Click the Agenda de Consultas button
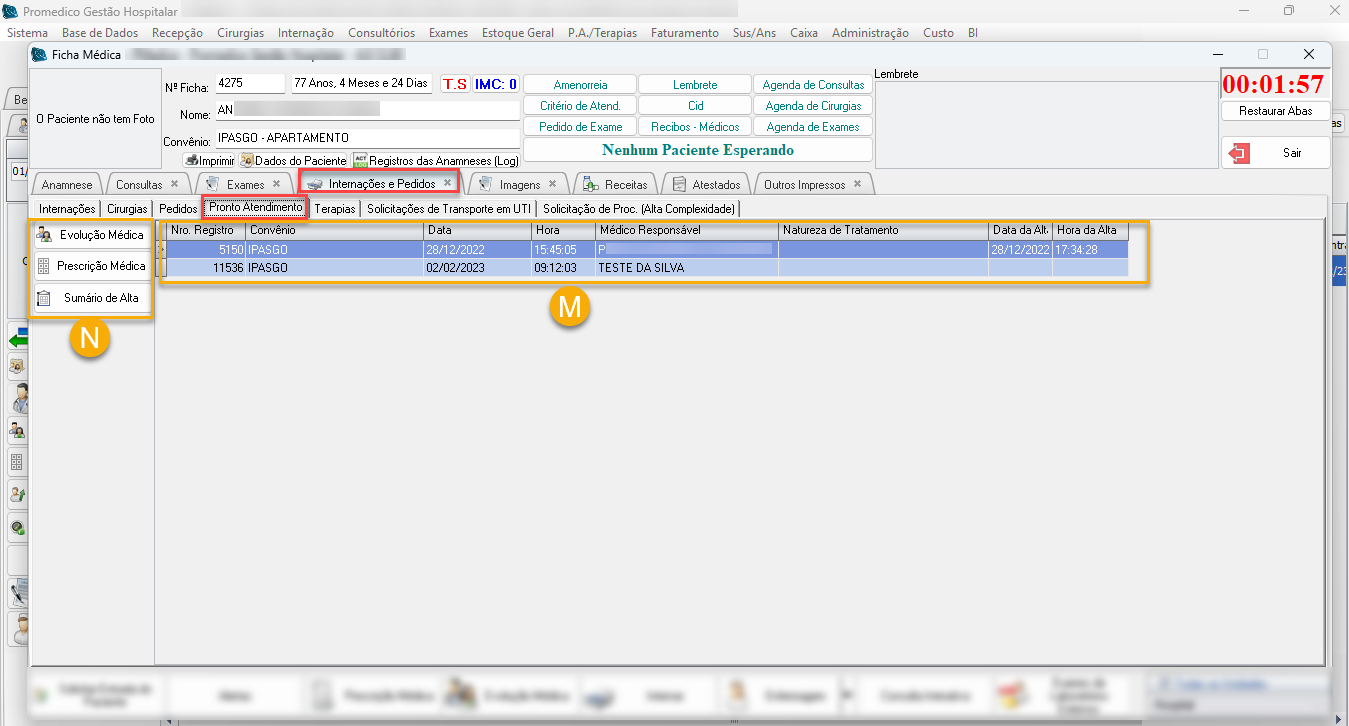1349x726 pixels. tap(813, 85)
